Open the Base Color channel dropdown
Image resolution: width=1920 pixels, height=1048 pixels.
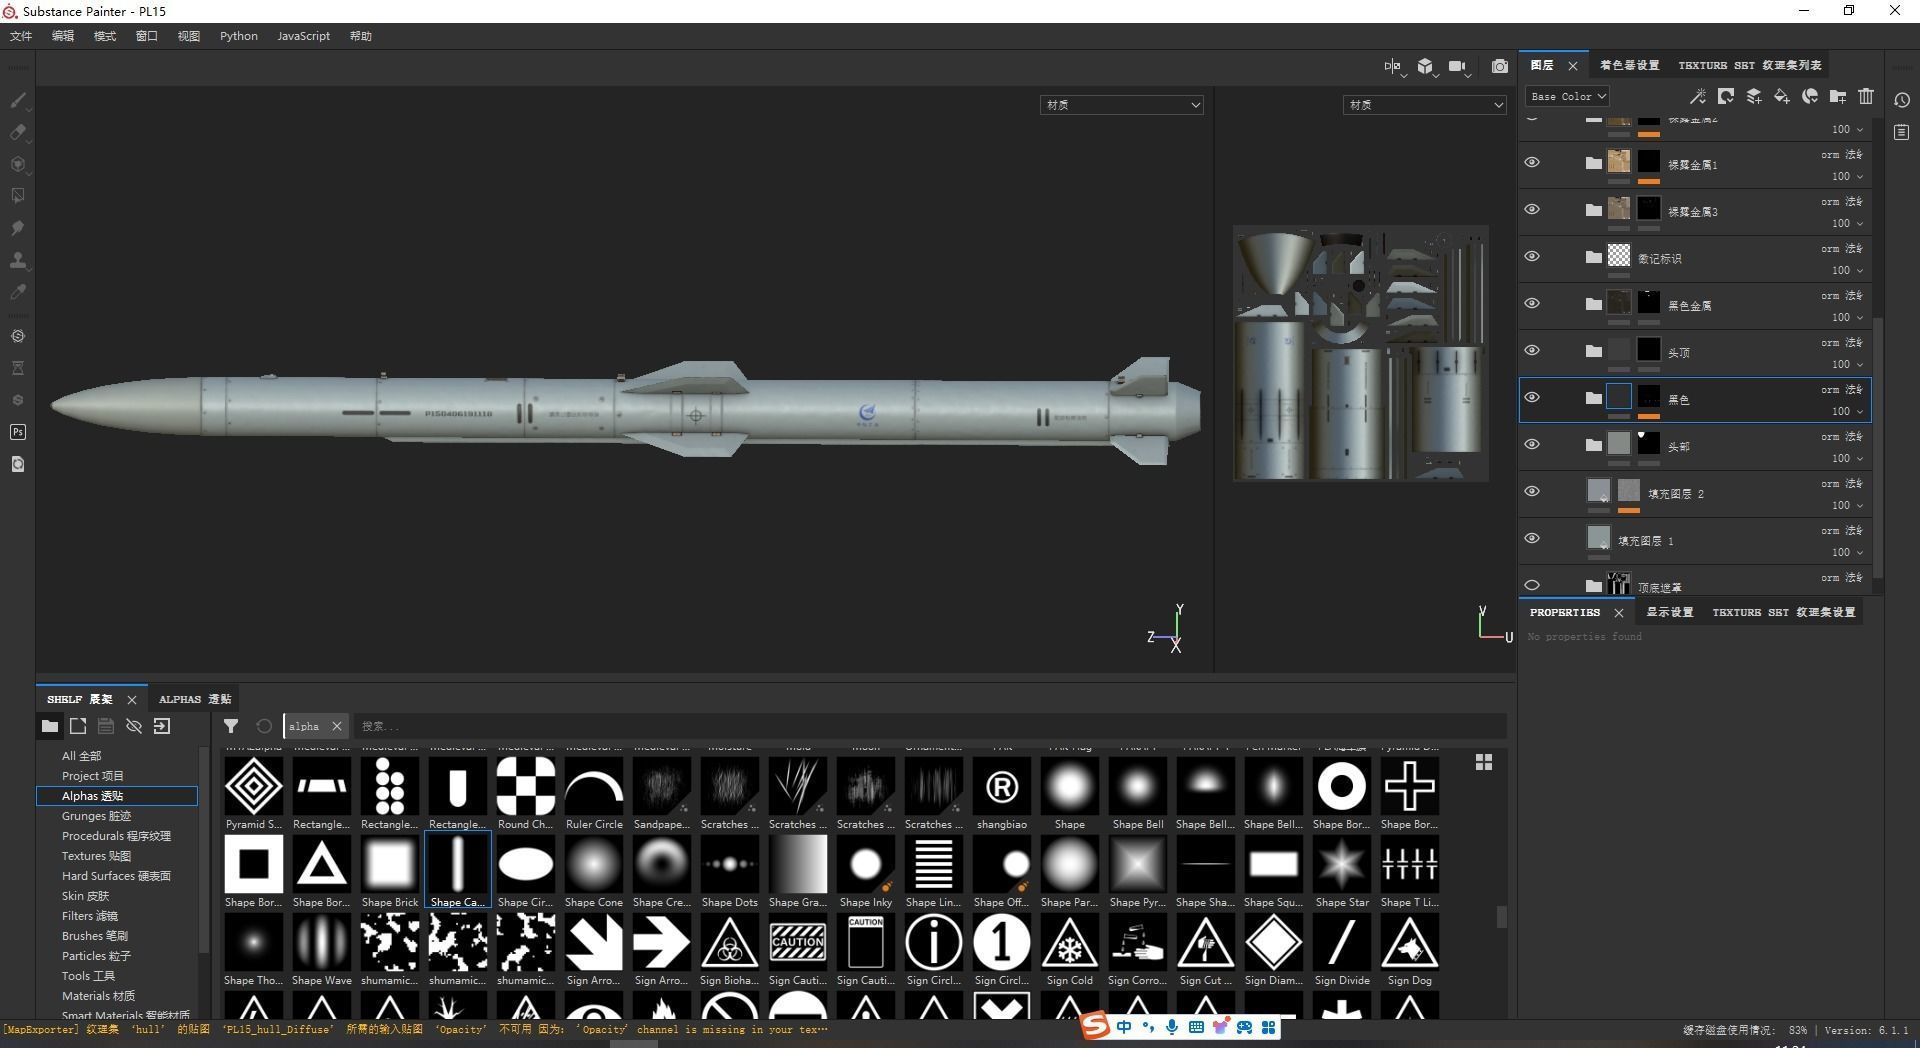(x=1567, y=96)
